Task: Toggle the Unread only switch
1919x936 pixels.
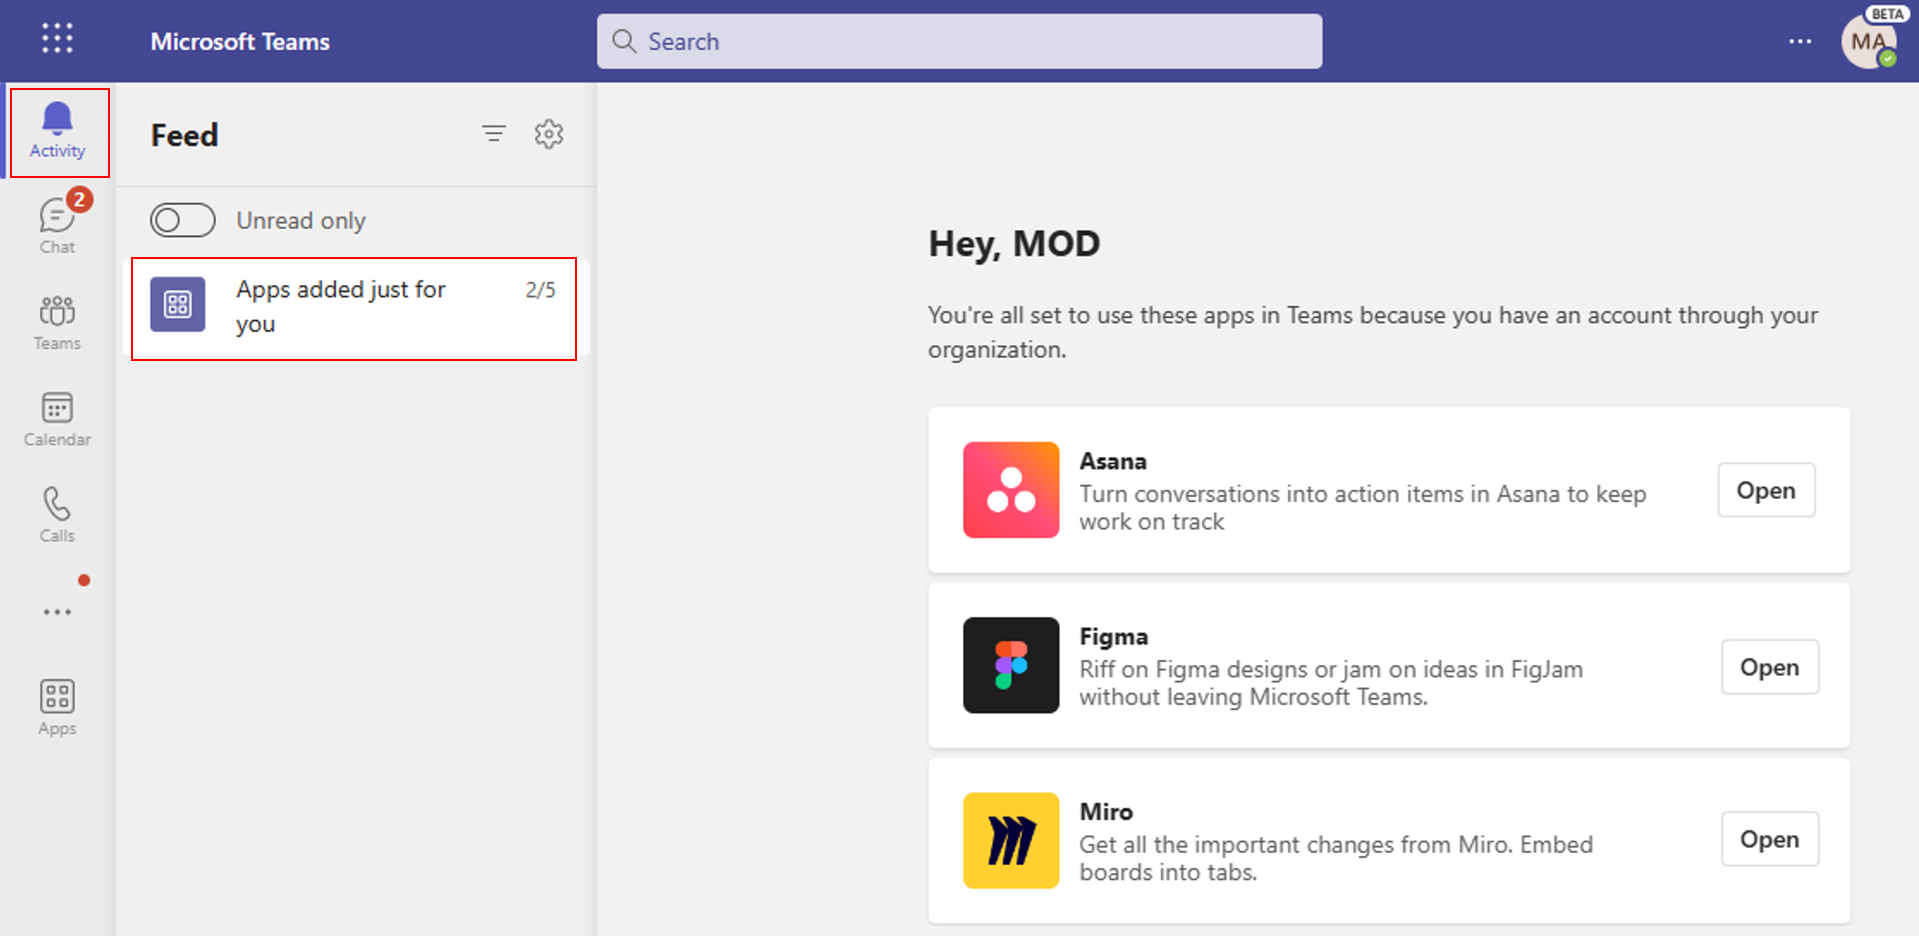Action: click(183, 220)
